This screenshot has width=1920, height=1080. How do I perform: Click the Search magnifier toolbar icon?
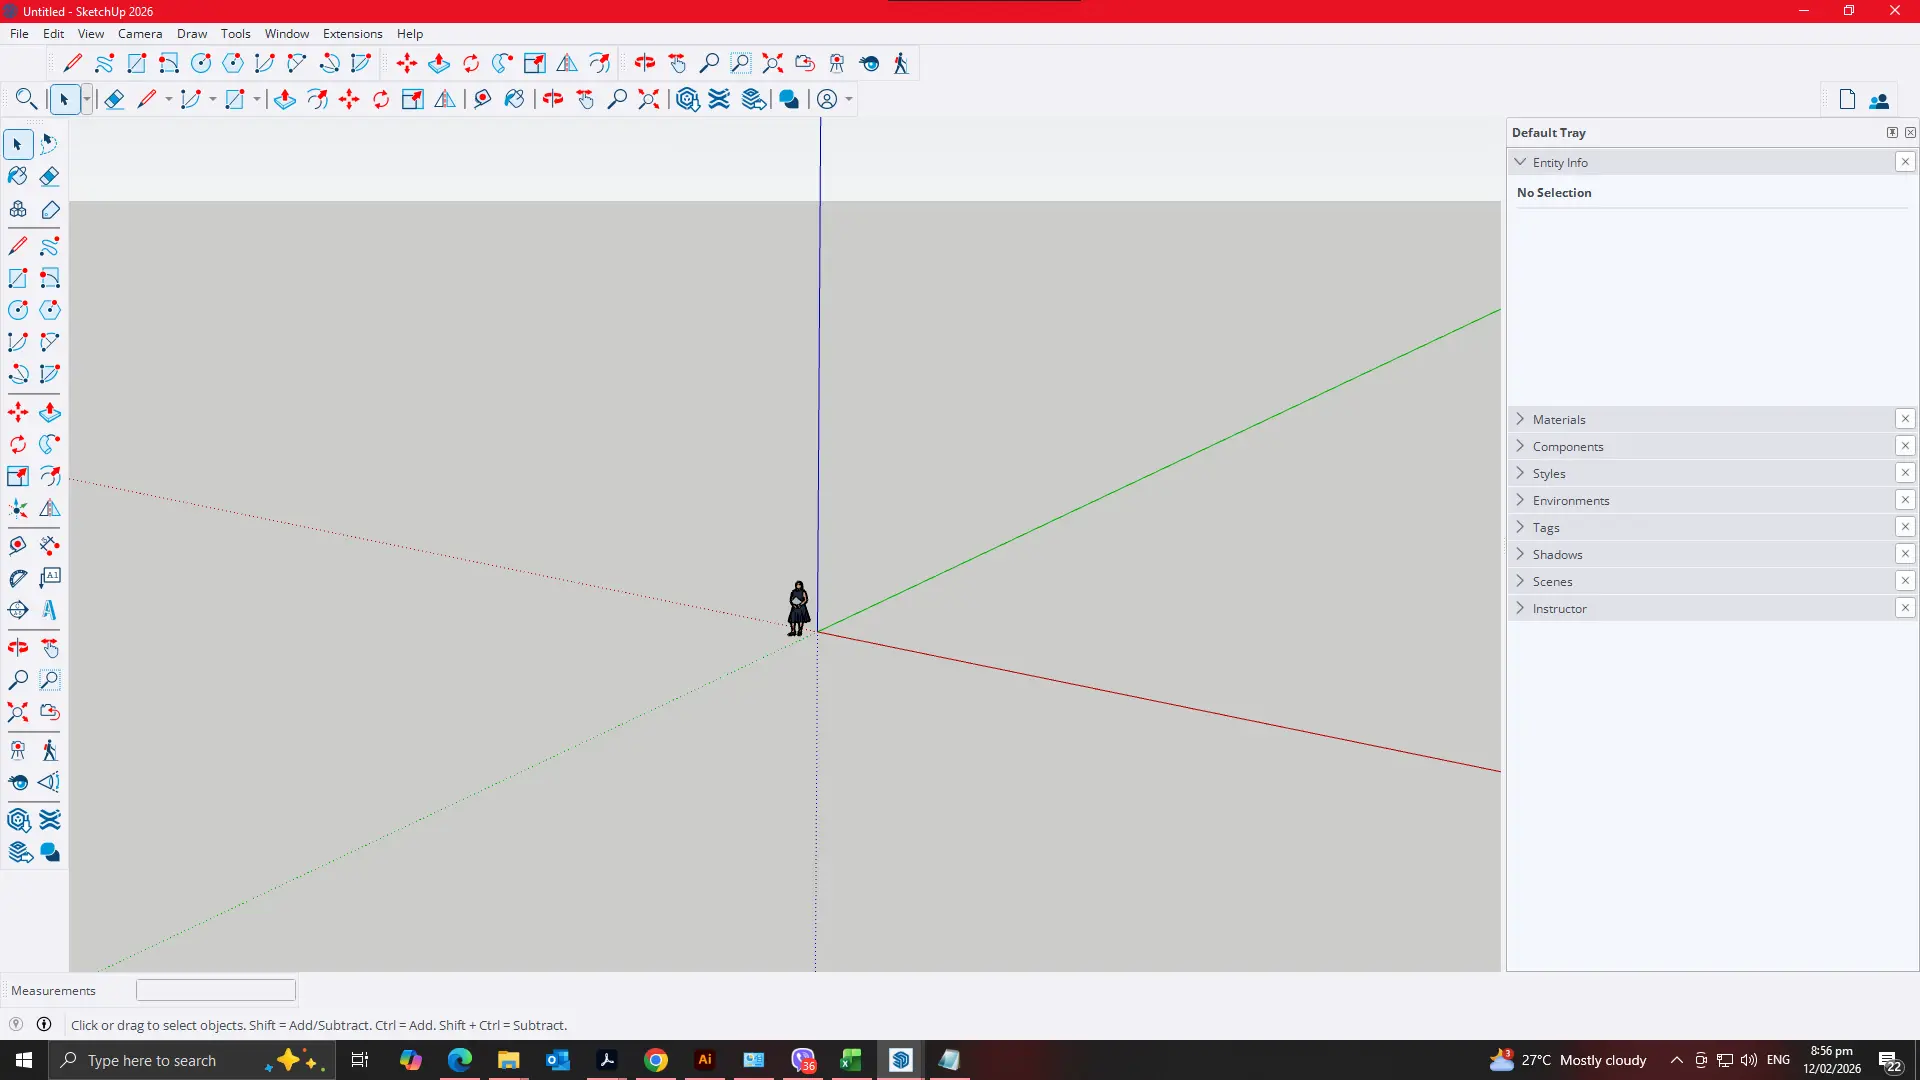point(26,99)
